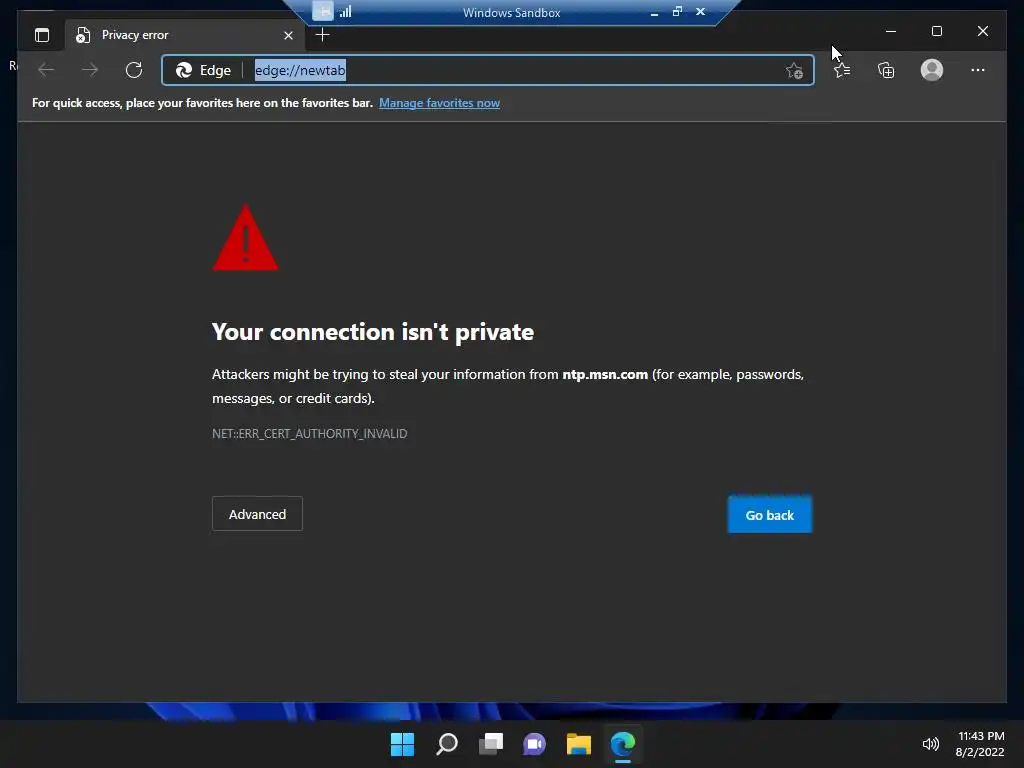This screenshot has width=1024, height=768.
Task: Open taskbar Search magnifier
Action: coord(447,744)
